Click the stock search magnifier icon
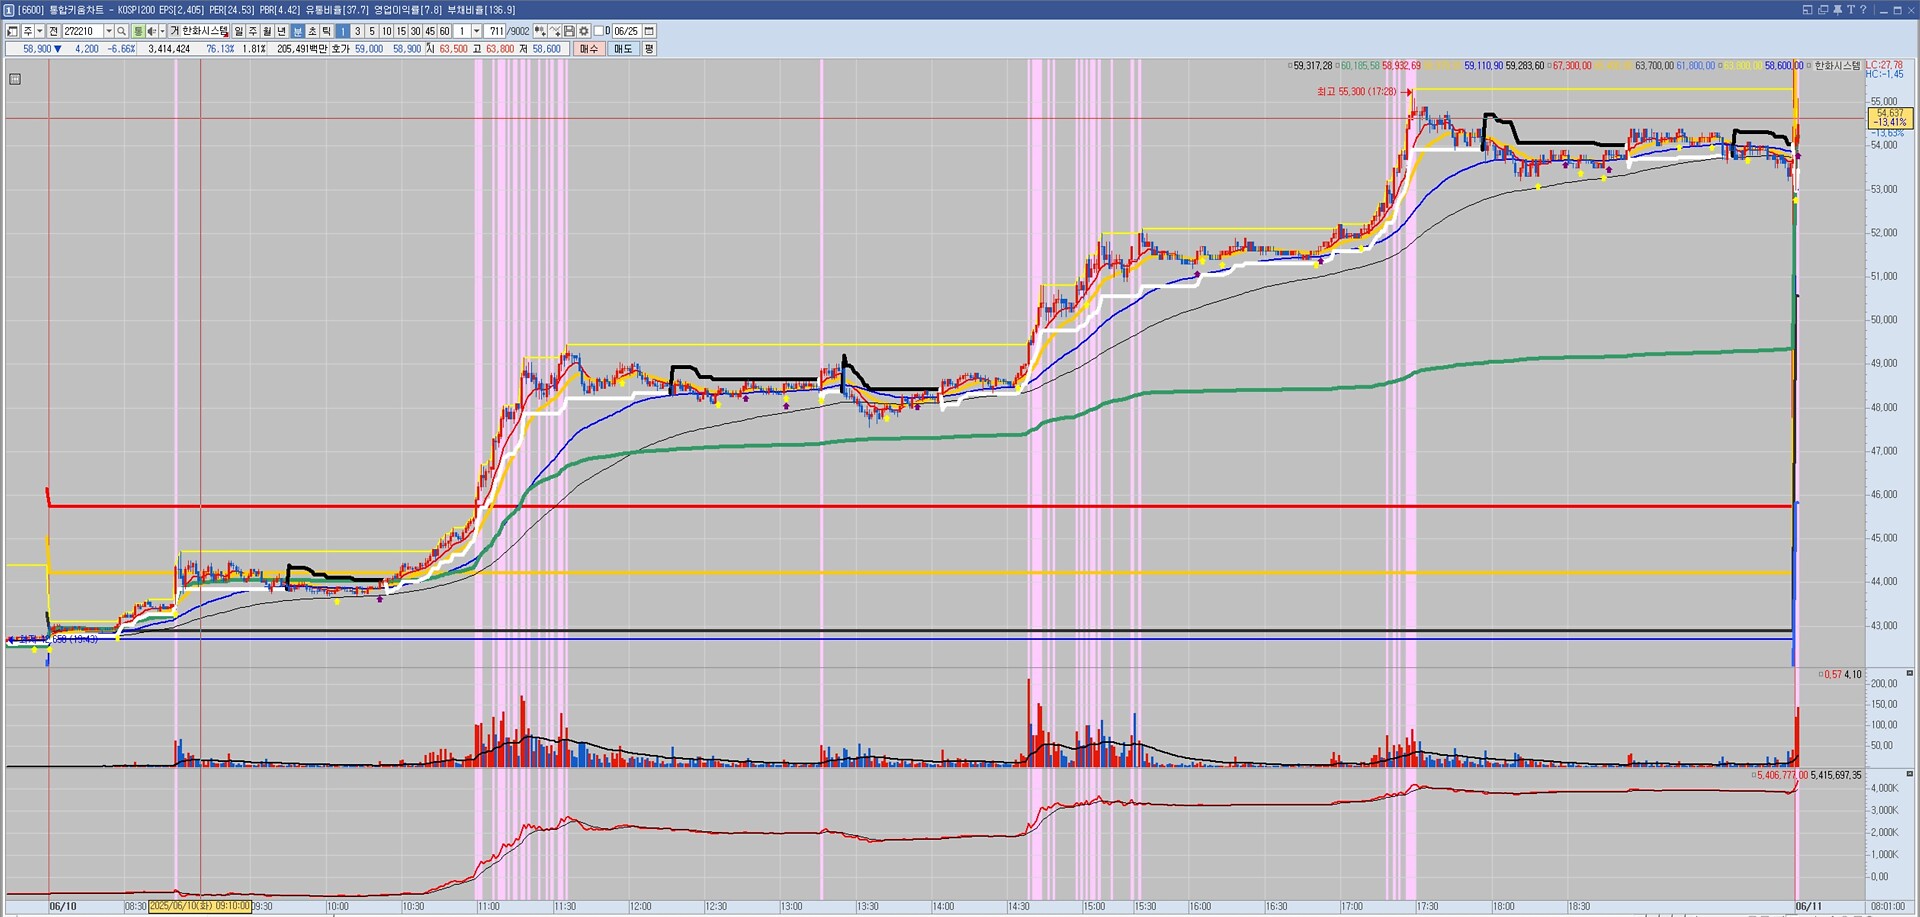The width and height of the screenshot is (1920, 917). [122, 32]
